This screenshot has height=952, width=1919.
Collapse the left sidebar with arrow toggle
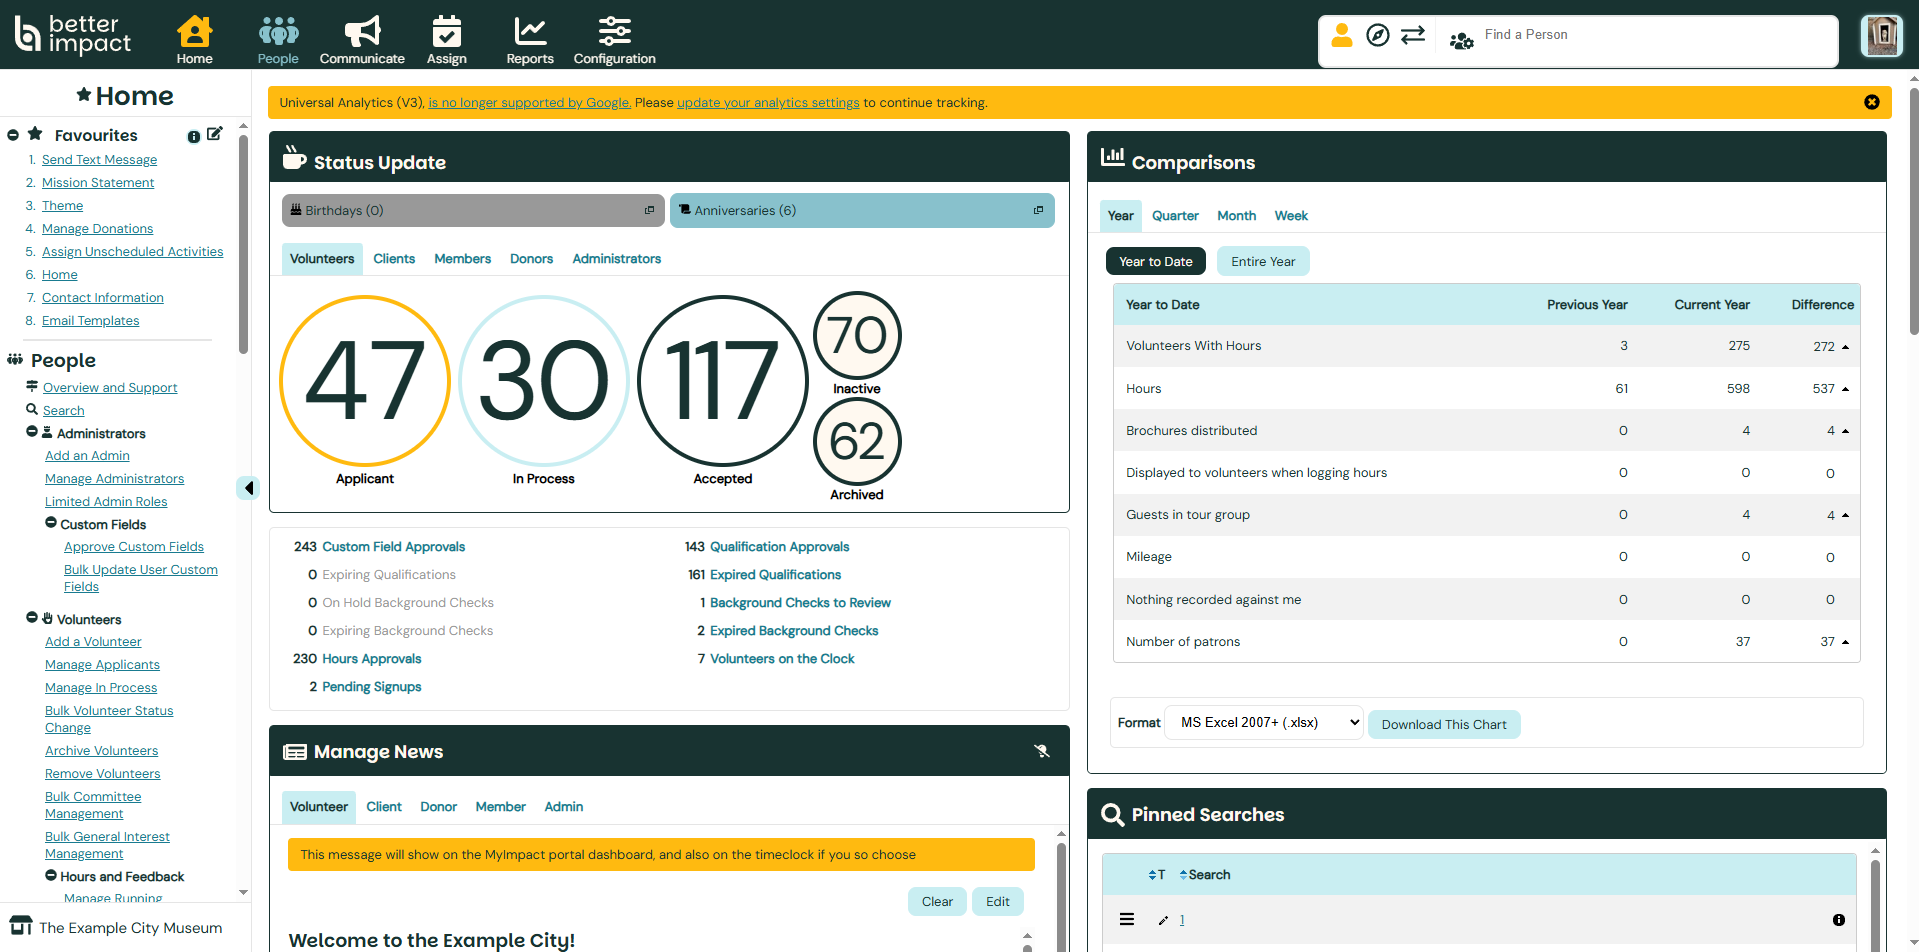point(248,488)
